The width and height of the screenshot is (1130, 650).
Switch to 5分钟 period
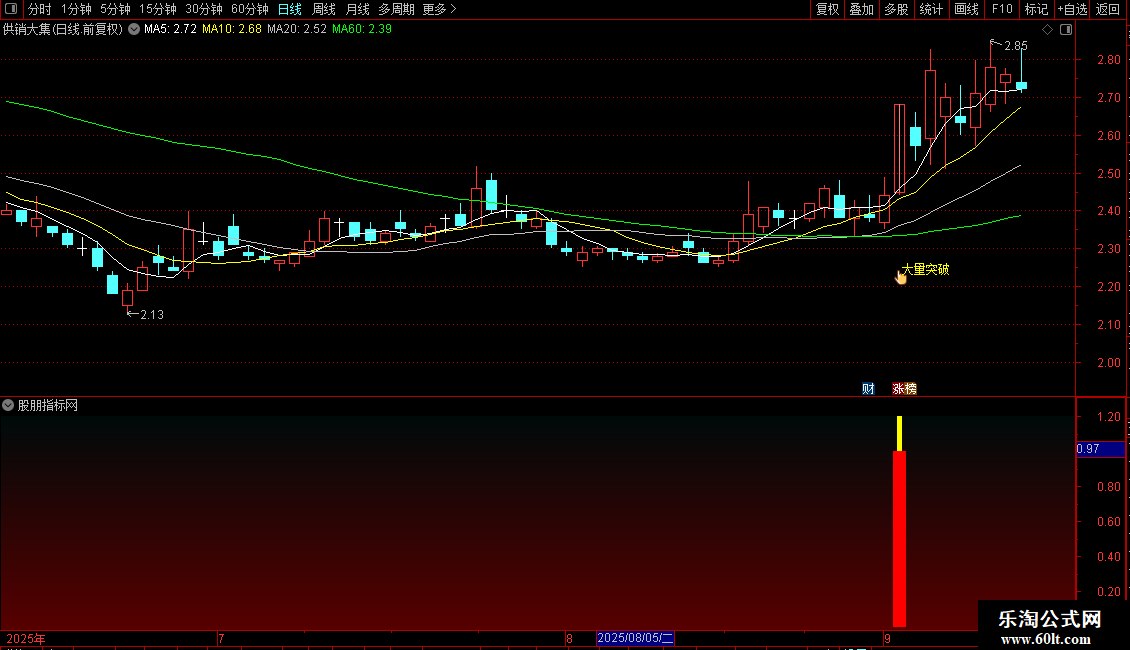115,9
